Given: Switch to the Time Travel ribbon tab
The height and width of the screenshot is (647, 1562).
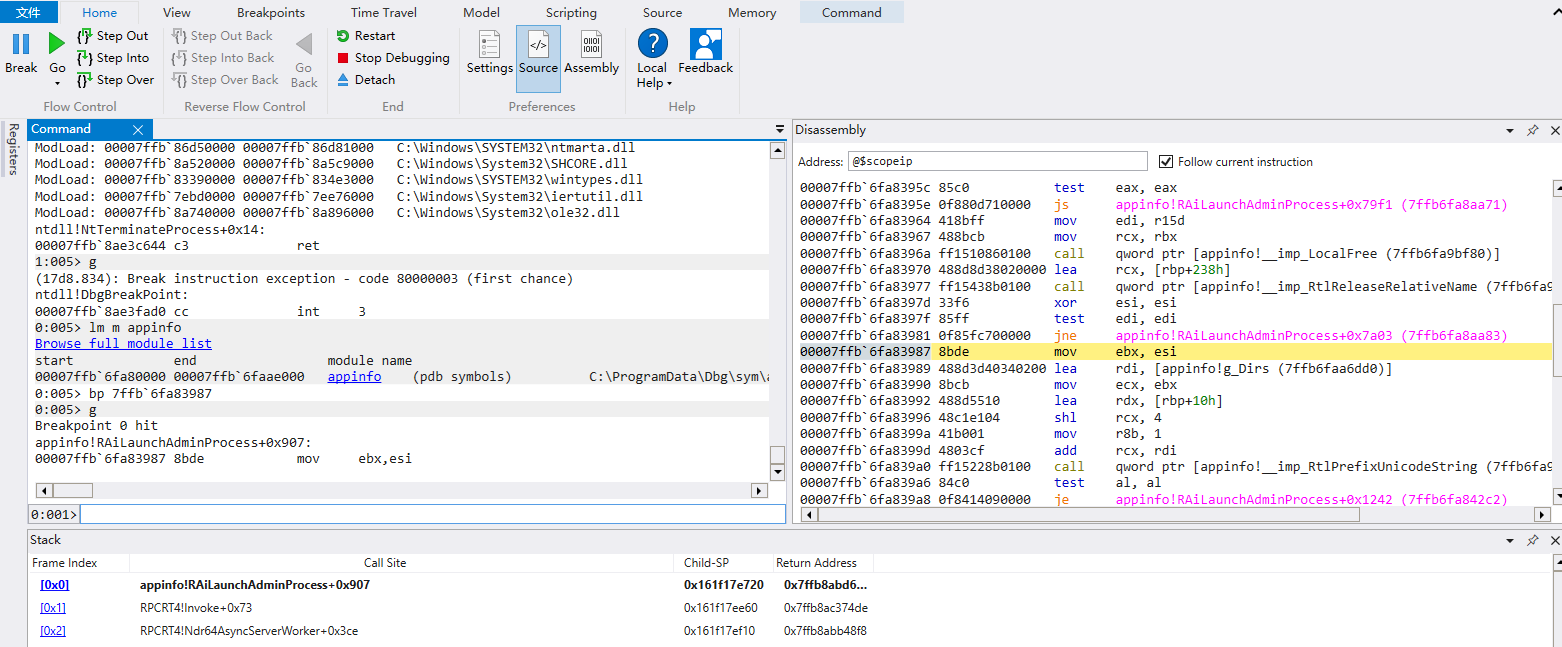Looking at the screenshot, I should [384, 13].
